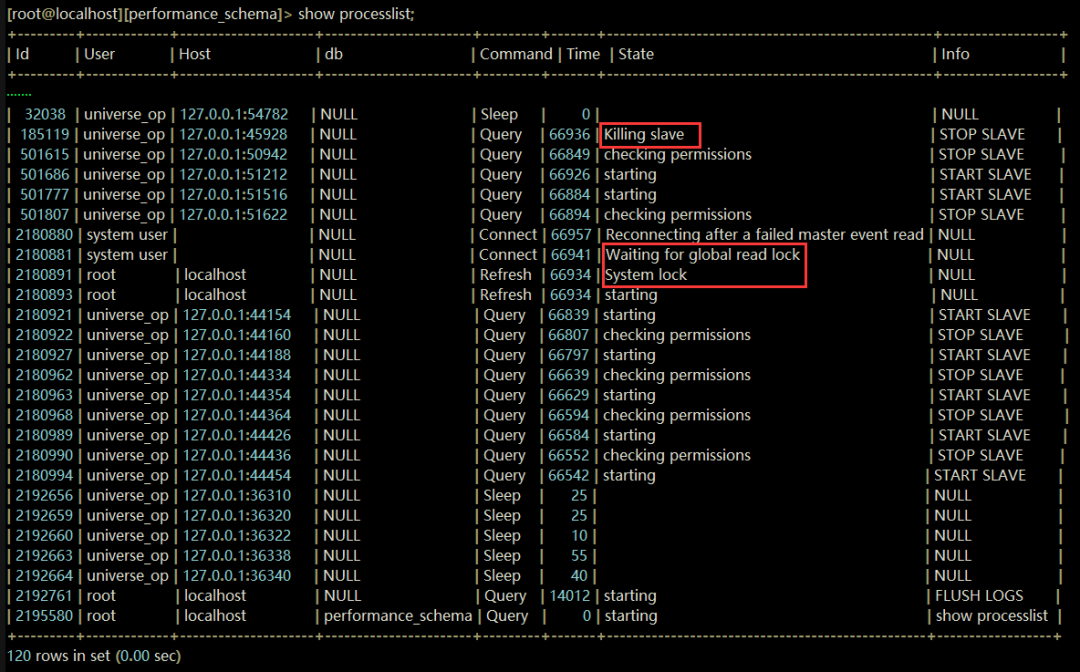
Task: Click the 'show processlist;' command text at top
Action: (x=356, y=14)
